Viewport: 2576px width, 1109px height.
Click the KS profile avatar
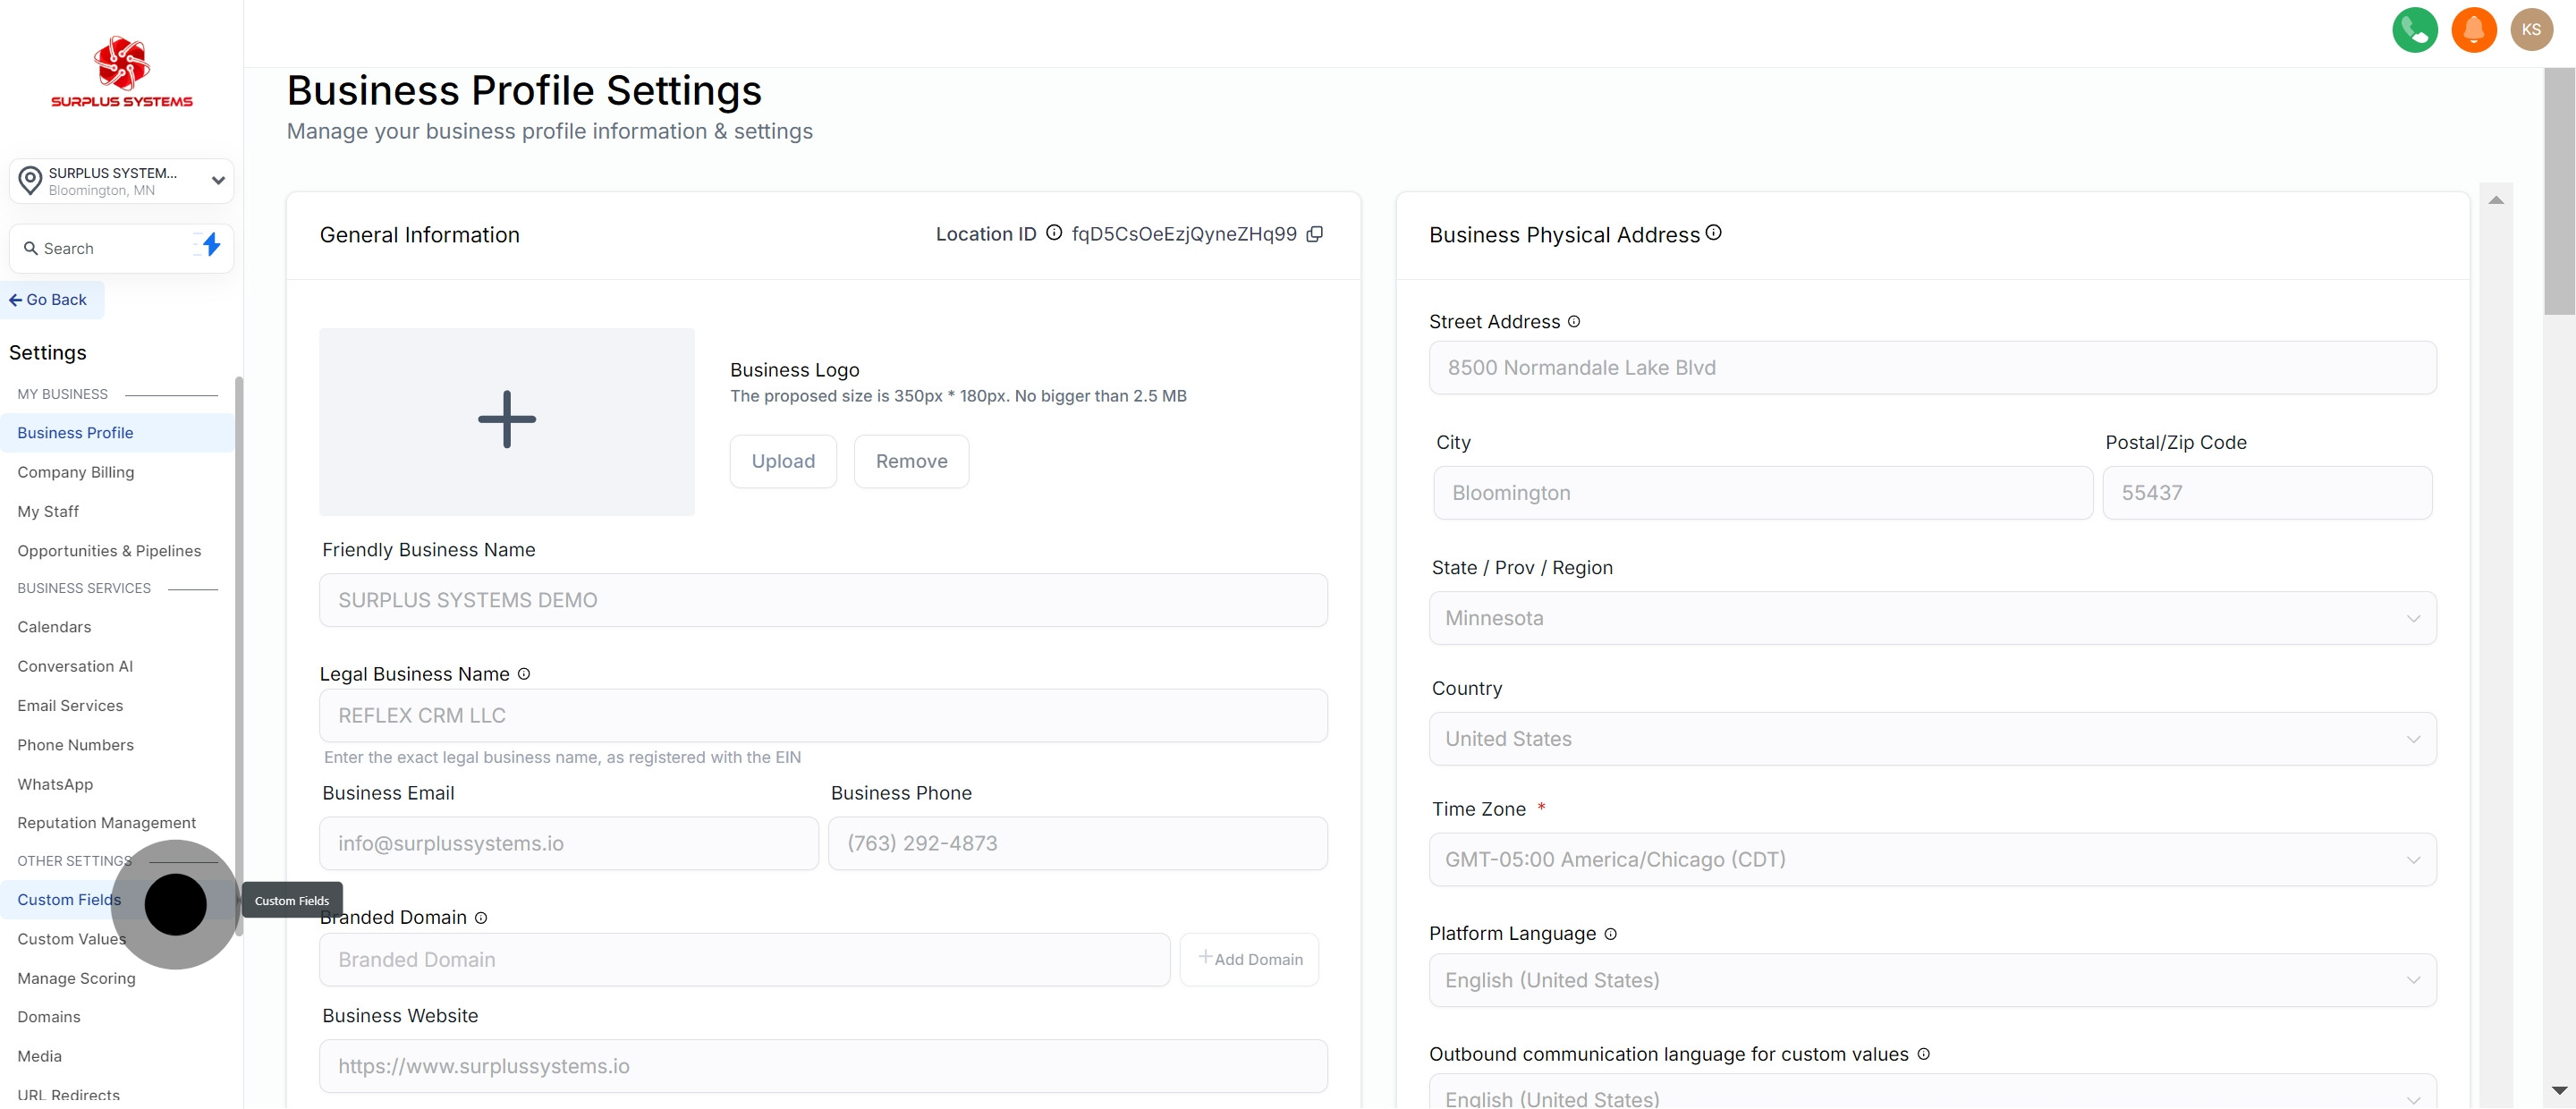coord(2532,30)
